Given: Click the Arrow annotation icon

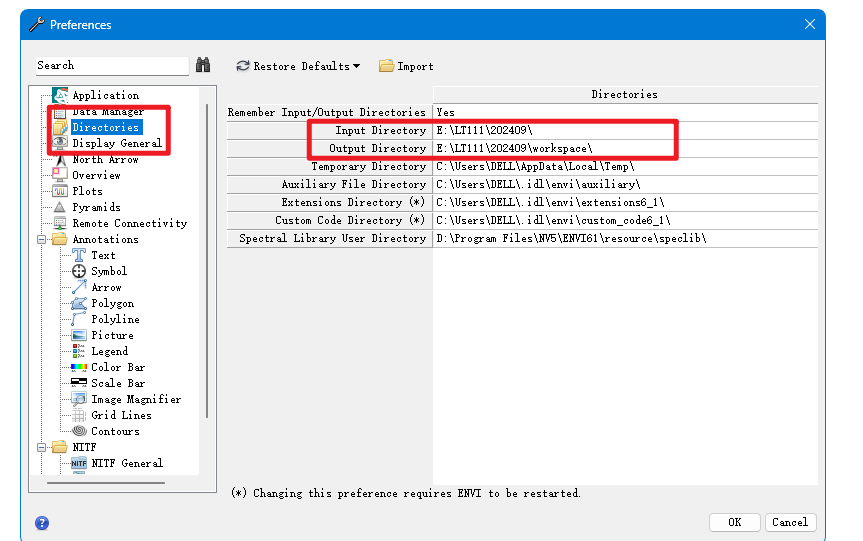Looking at the screenshot, I should (79, 287).
